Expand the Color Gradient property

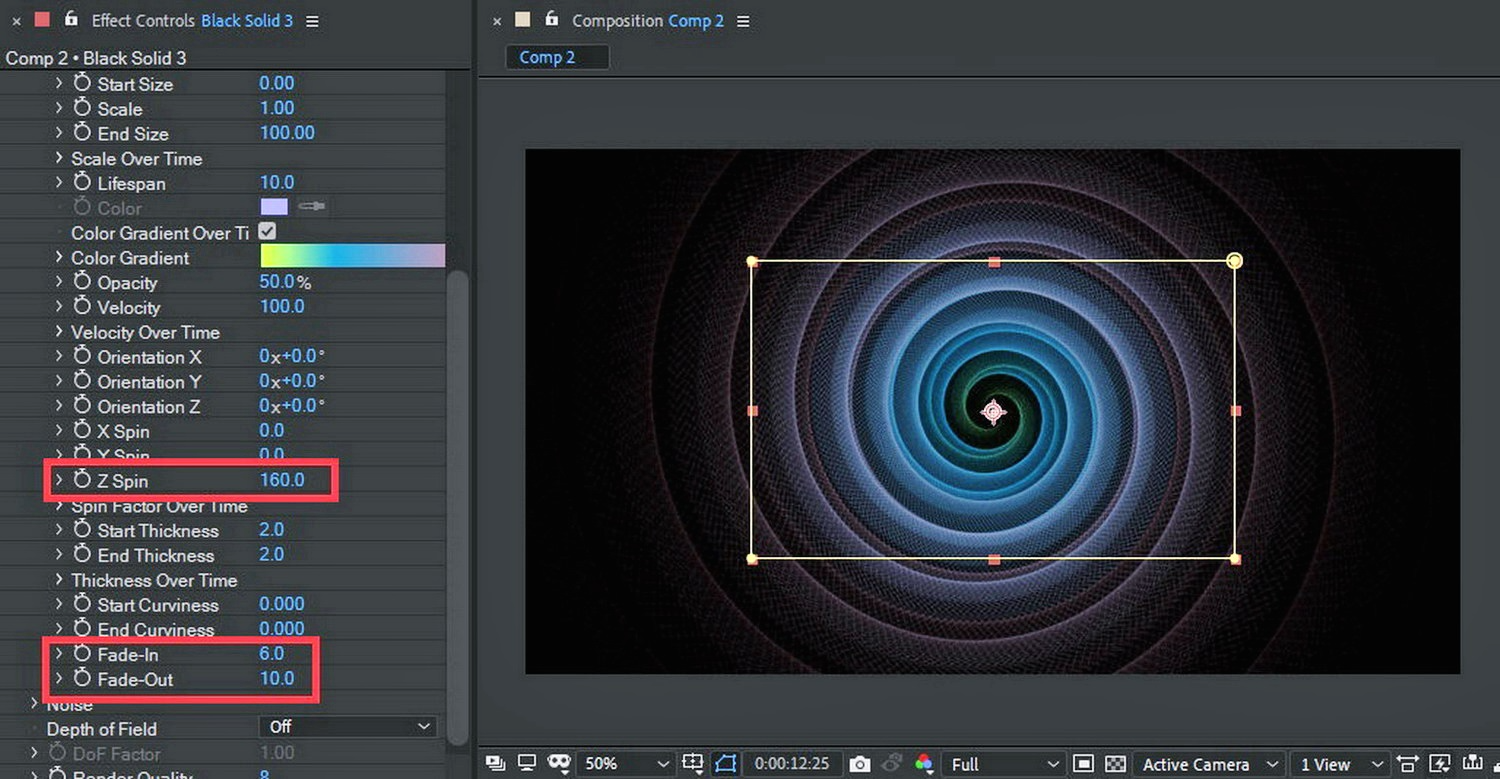tap(59, 257)
